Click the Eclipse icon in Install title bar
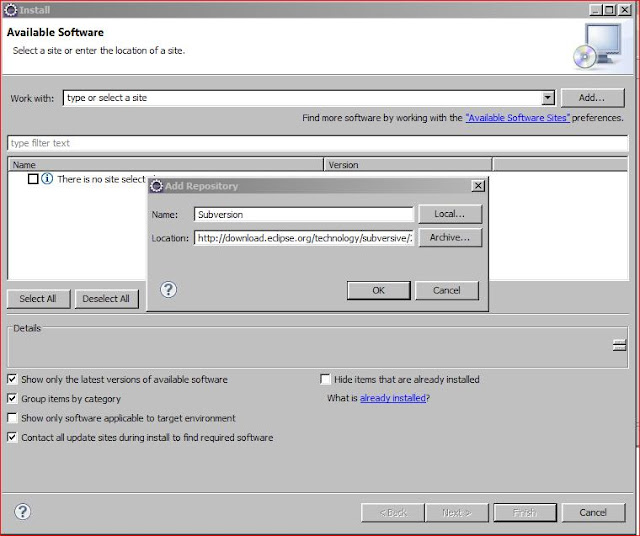Viewport: 640px width, 536px height. tap(10, 9)
